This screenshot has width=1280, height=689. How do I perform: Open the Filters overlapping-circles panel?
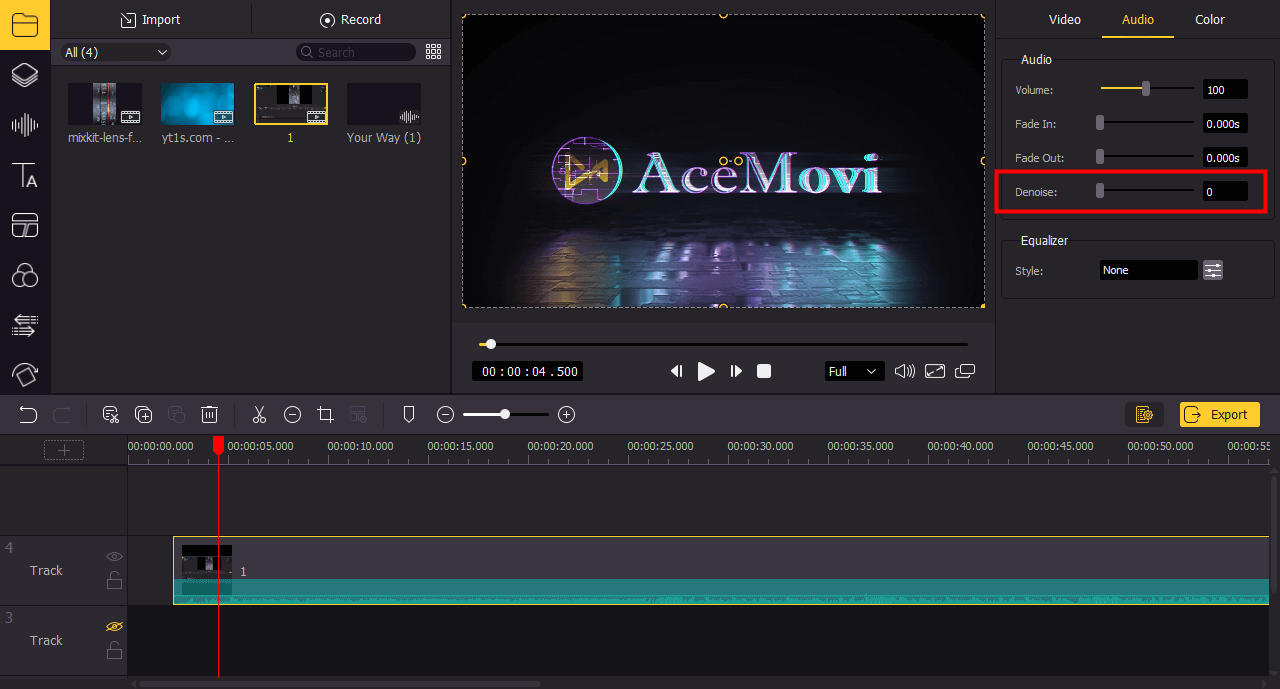pos(25,275)
